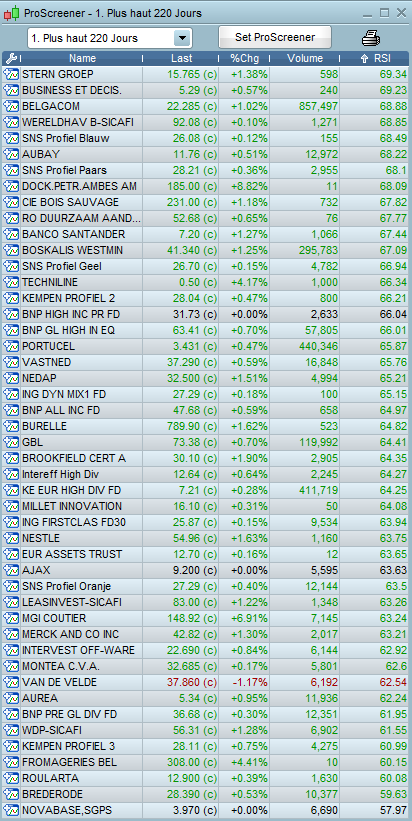The image size is (412, 821).
Task: Select the BROOKFIELD CERT A row name
Action: [x=74, y=458]
